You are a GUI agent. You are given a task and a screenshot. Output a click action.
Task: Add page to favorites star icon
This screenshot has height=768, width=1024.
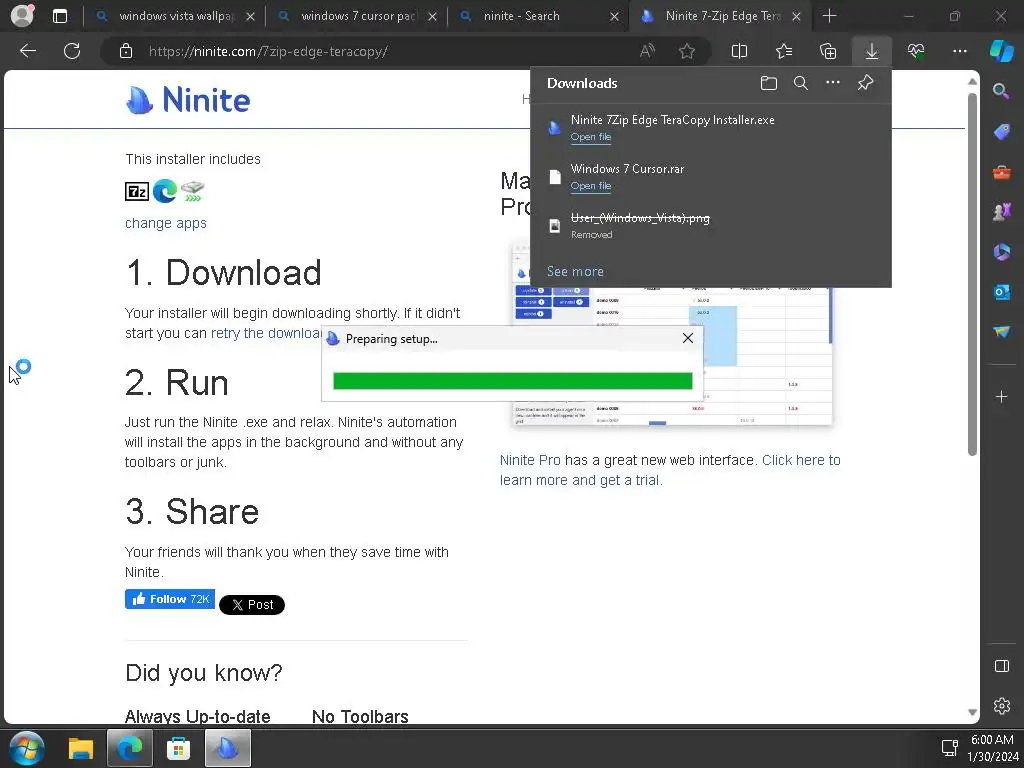[x=686, y=51]
